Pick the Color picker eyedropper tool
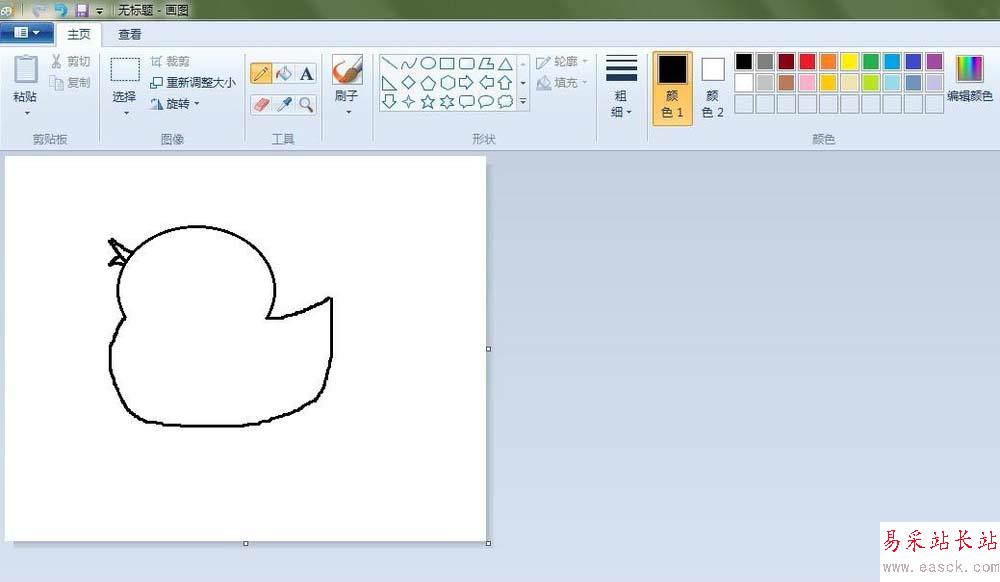1000x582 pixels. coord(284,103)
